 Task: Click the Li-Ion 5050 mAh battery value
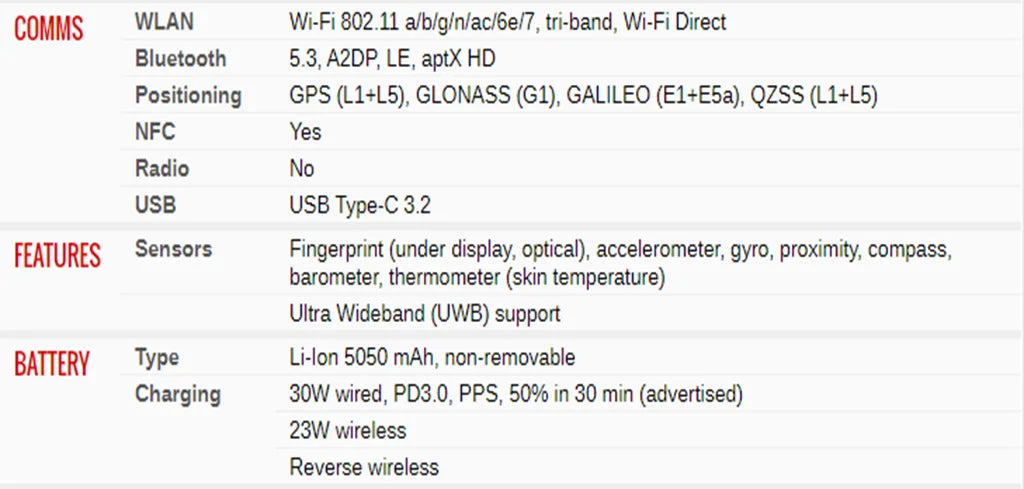click(x=432, y=358)
